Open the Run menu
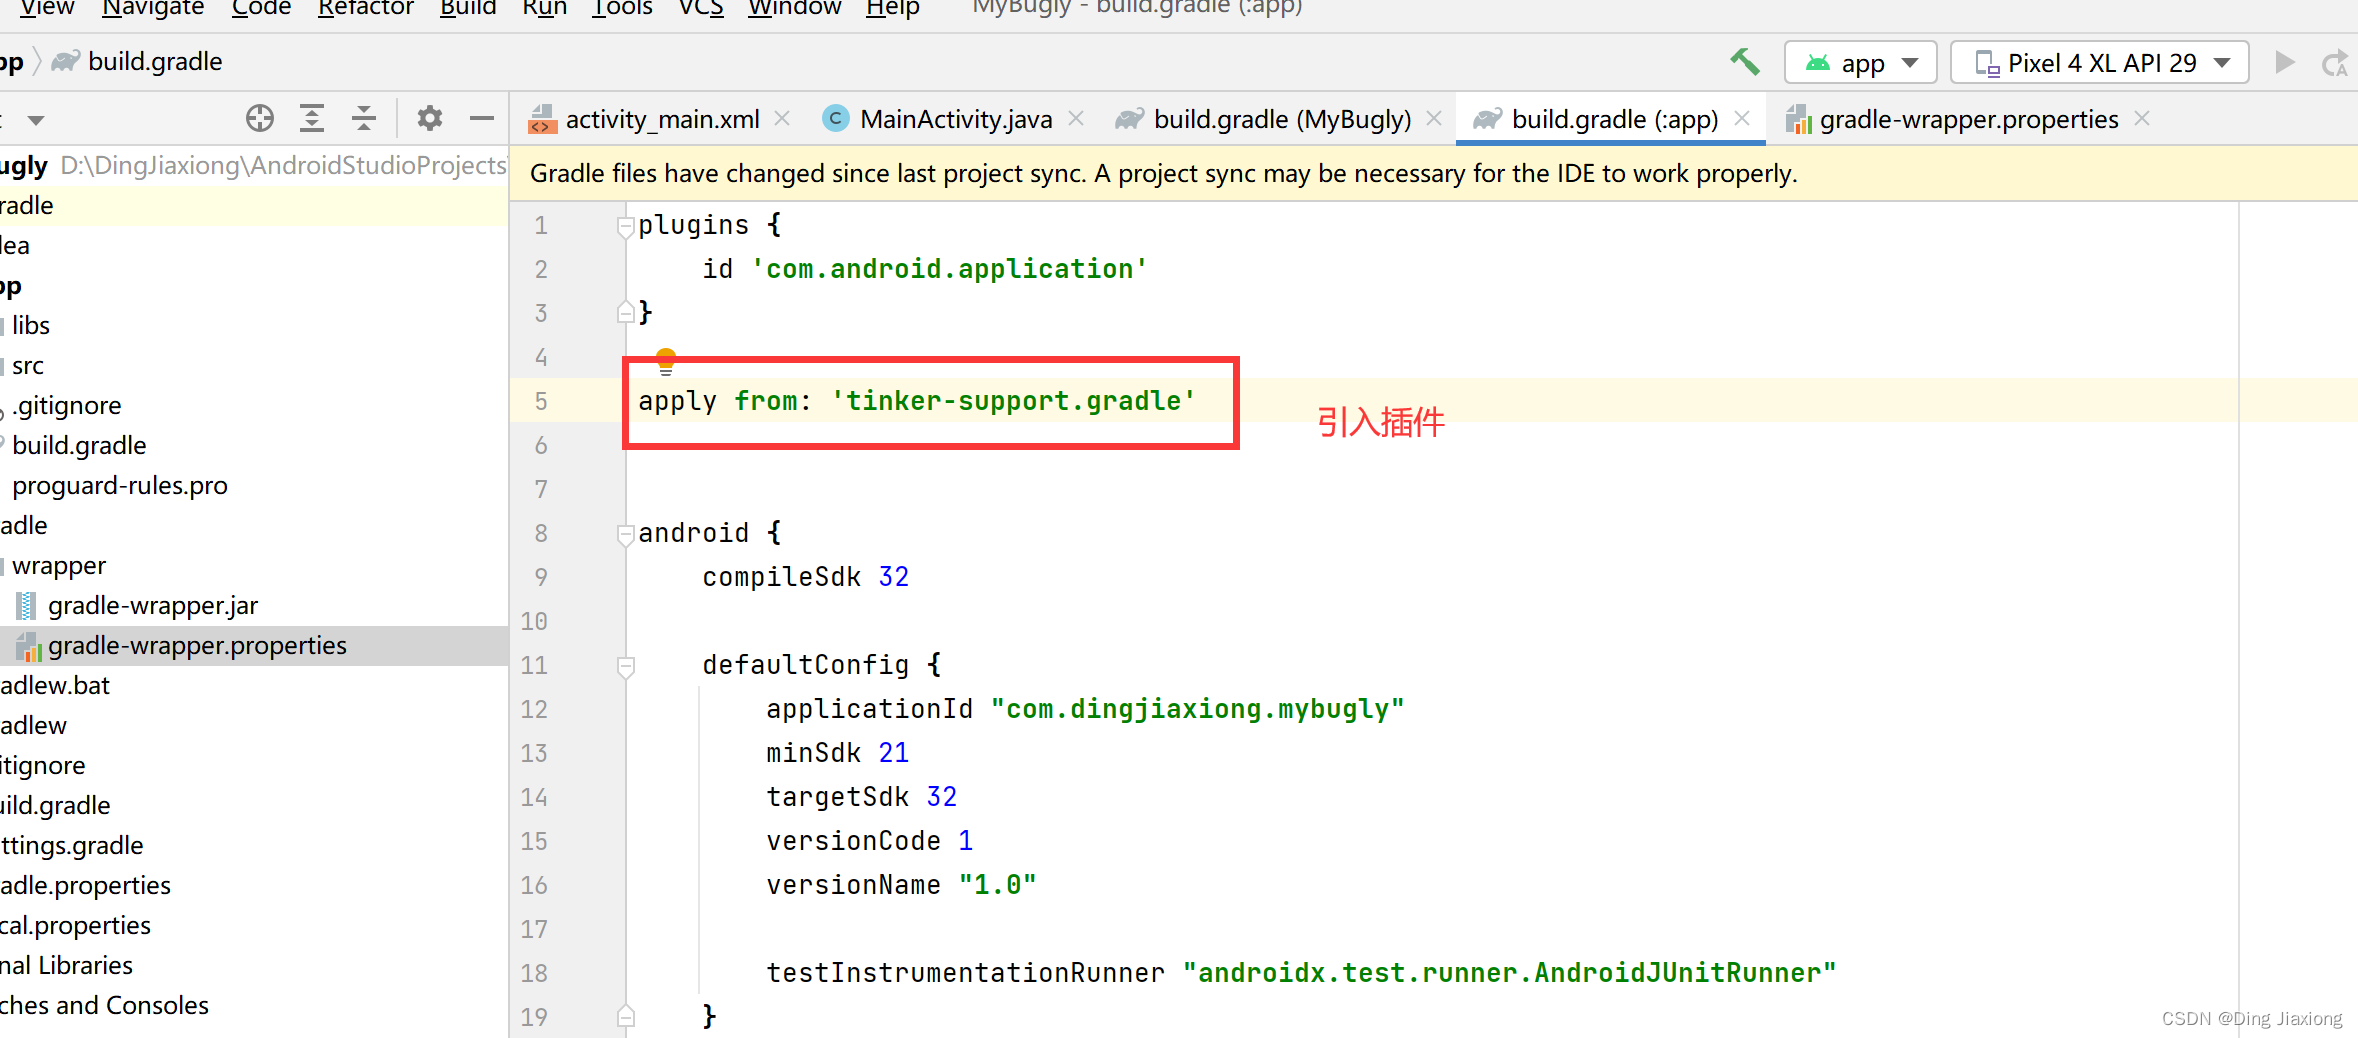 pos(545,8)
